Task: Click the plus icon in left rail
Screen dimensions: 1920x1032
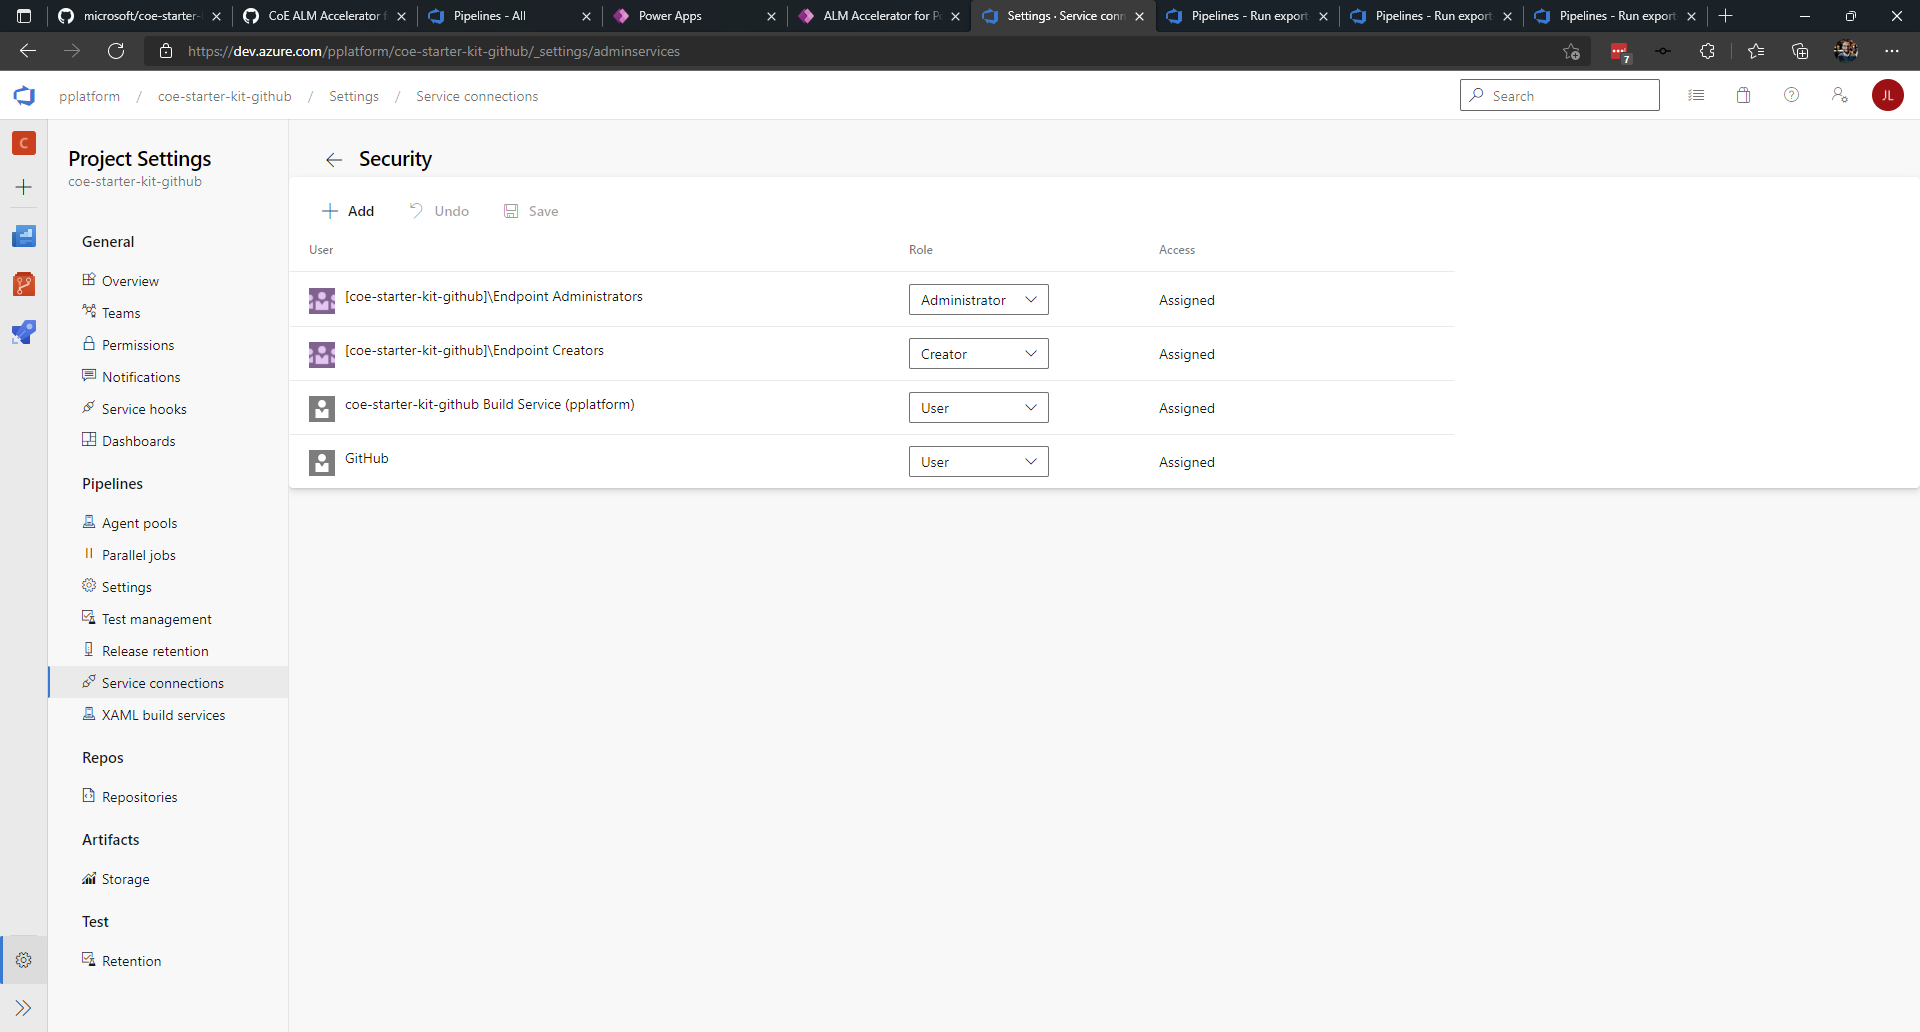Action: click(24, 187)
